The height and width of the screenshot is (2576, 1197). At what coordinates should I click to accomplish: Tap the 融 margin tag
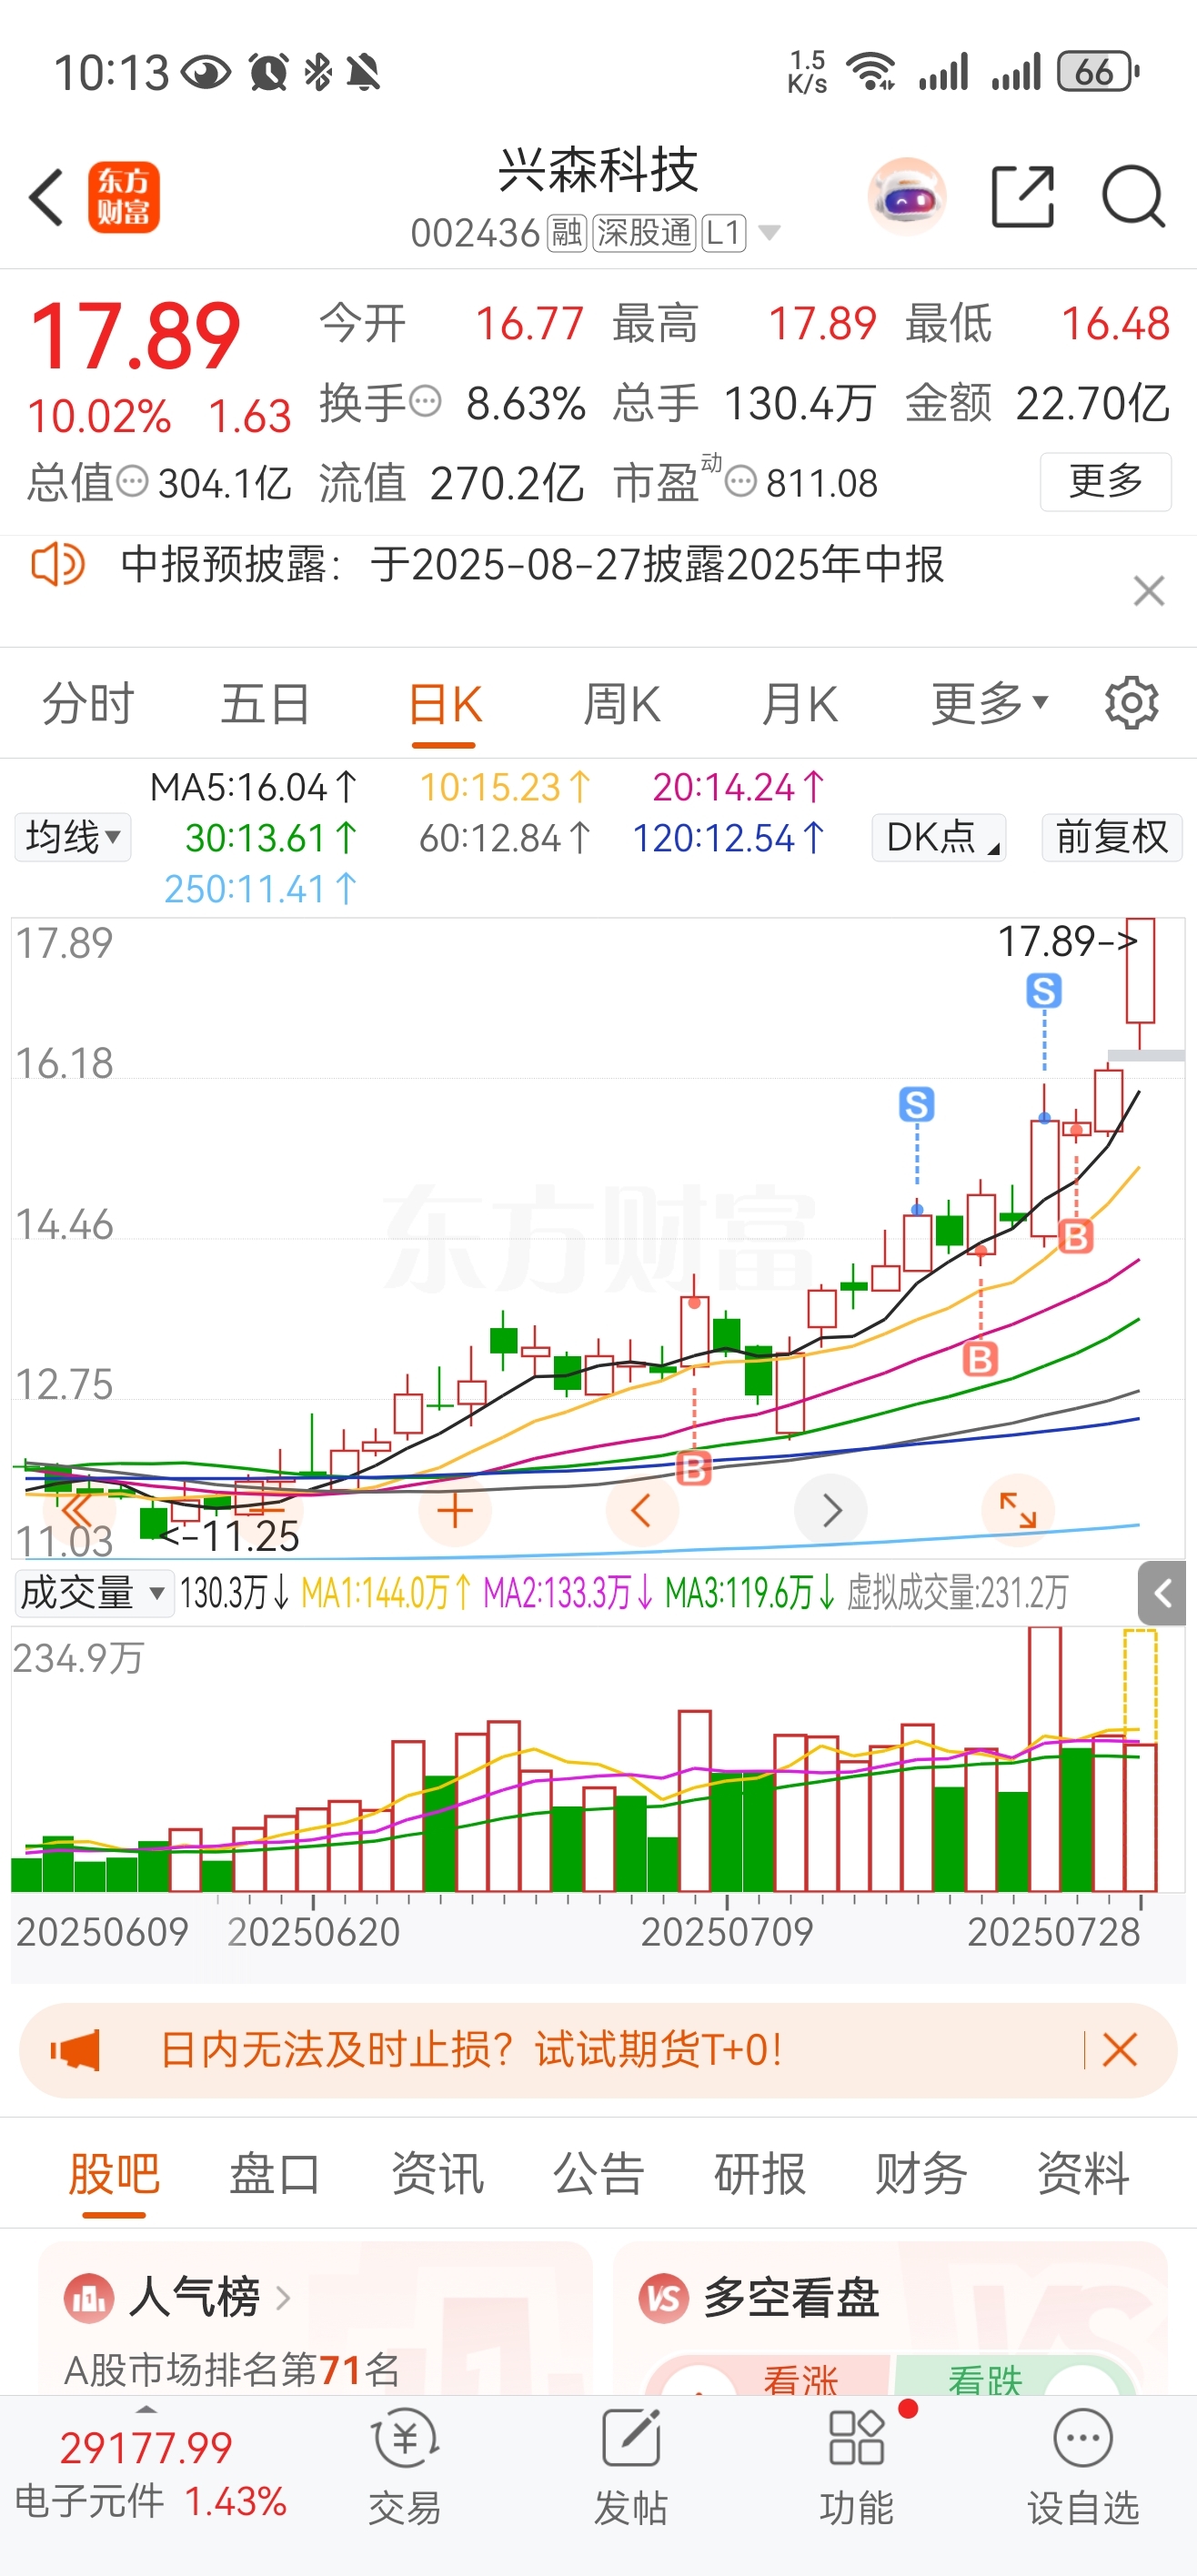[x=566, y=233]
